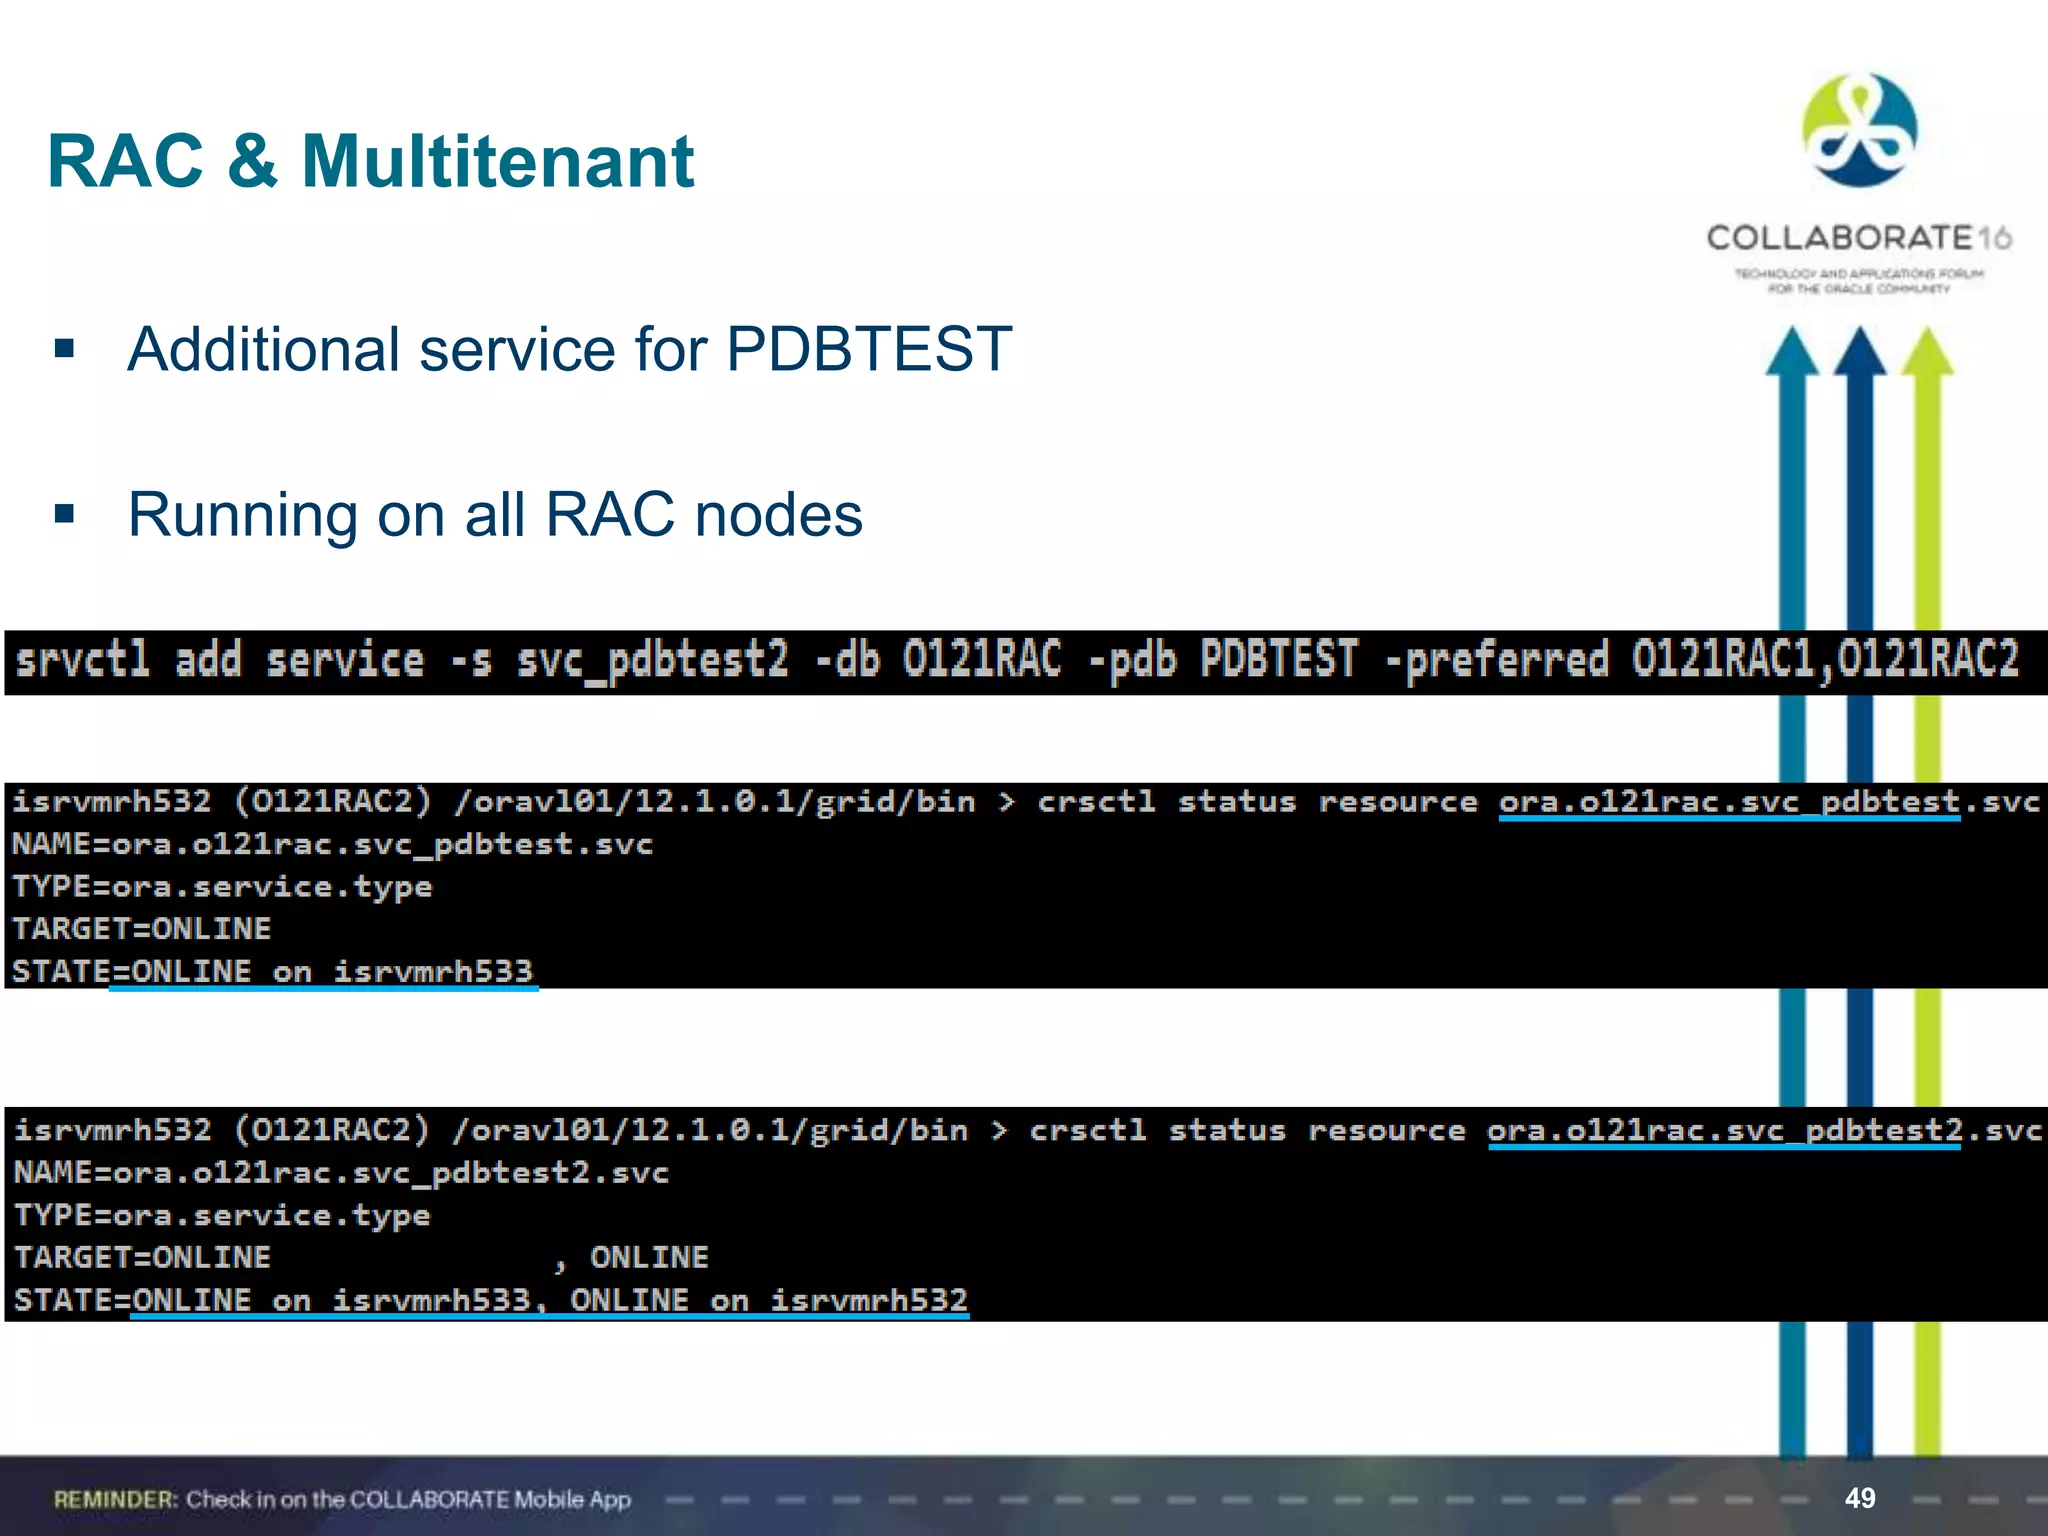
Task: Click the slide number 49
Action: [1860, 1498]
